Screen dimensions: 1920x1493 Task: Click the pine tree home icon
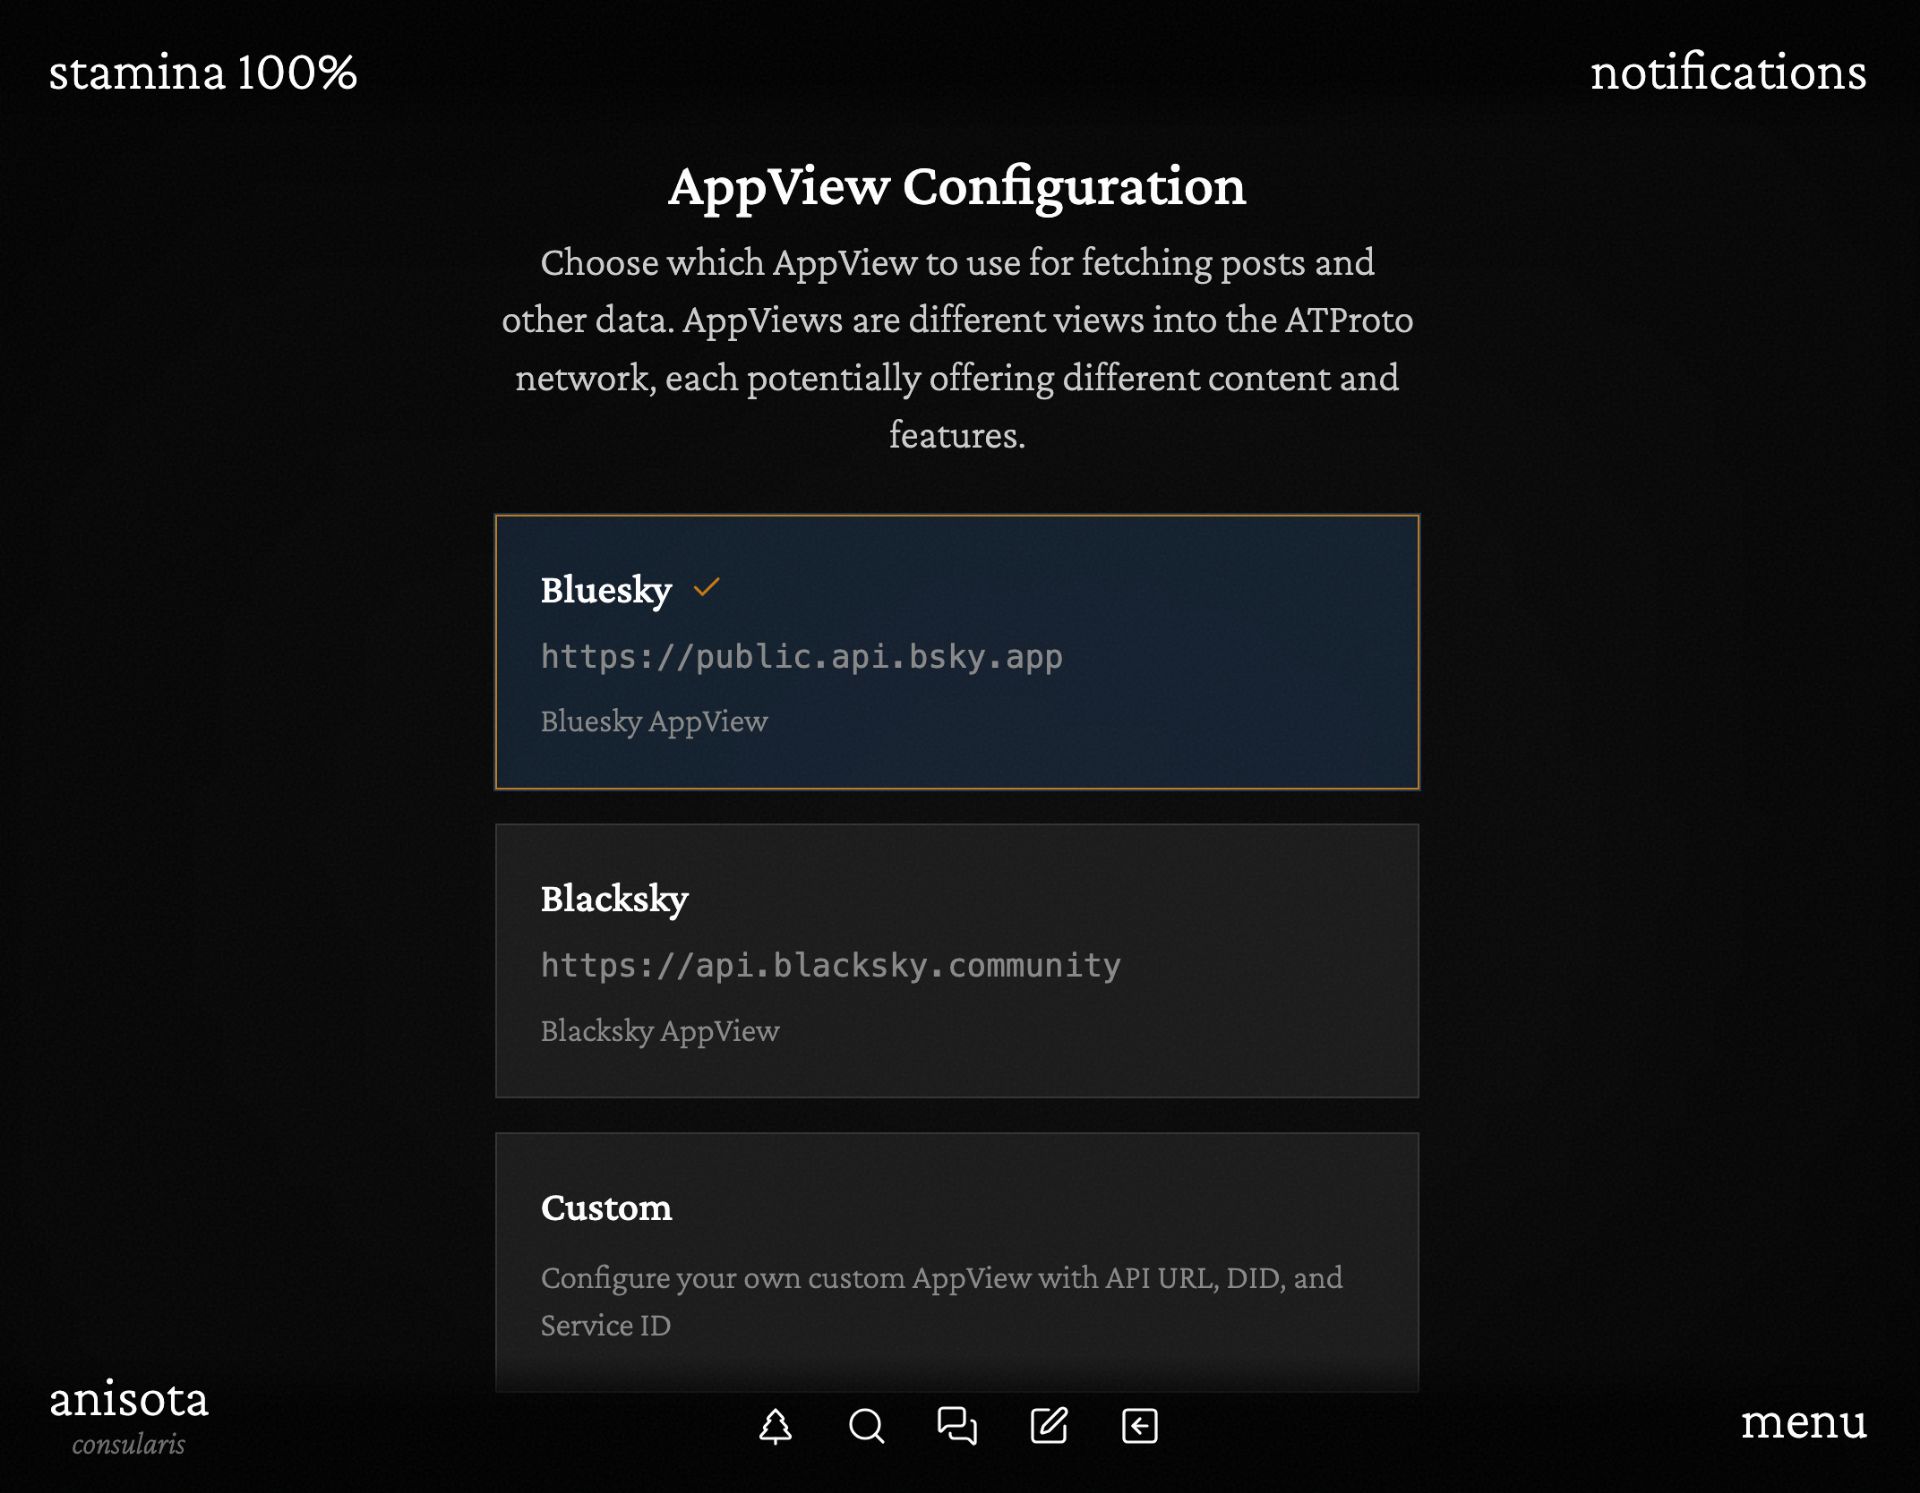[775, 1426]
